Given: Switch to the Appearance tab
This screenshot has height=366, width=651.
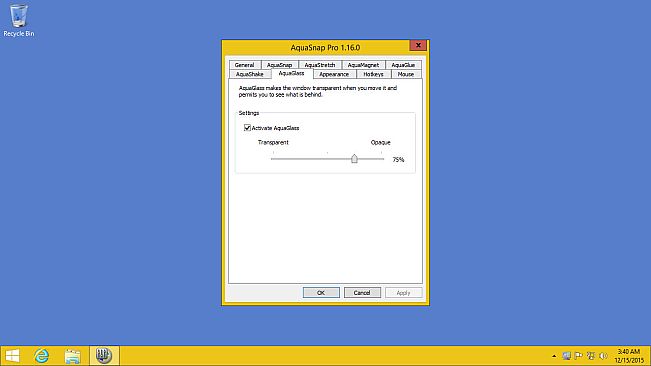Looking at the screenshot, I should 334,74.
